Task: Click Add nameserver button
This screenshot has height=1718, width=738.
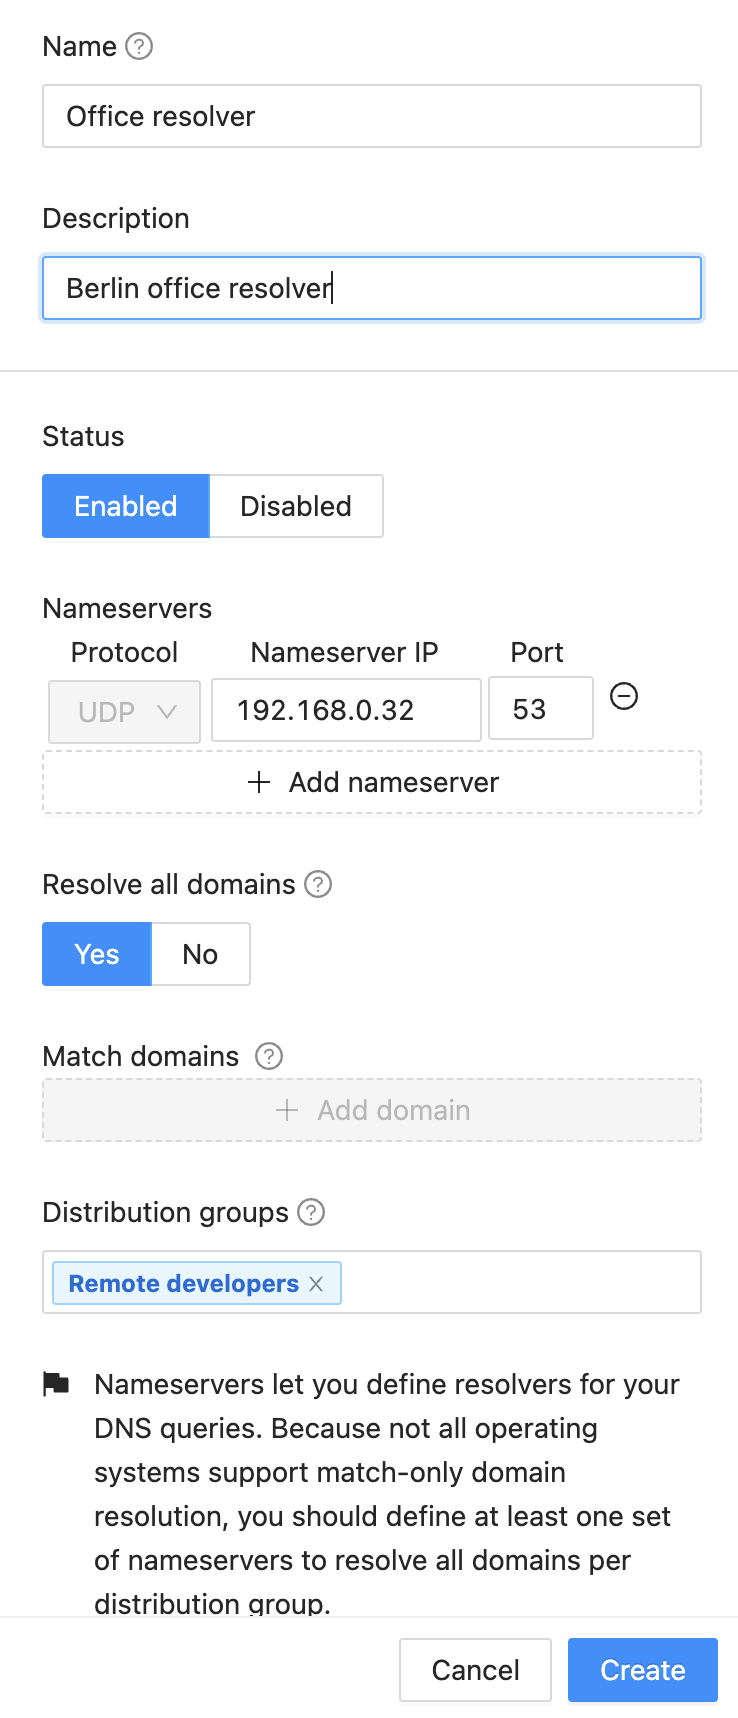Action: point(372,782)
